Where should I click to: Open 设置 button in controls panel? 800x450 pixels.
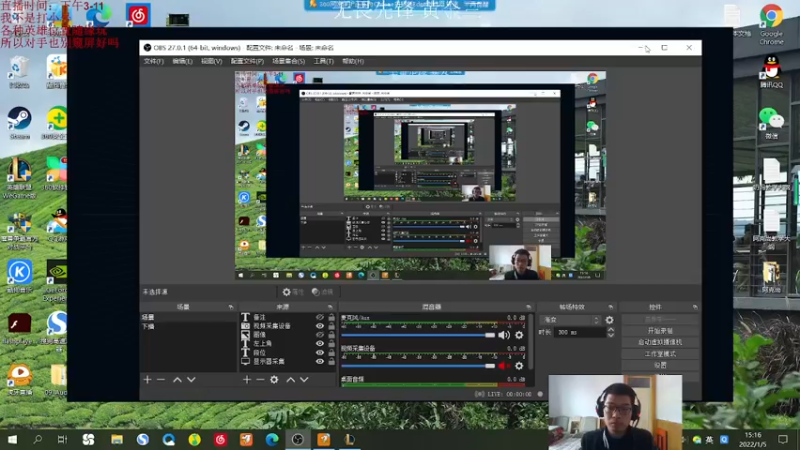[x=660, y=365]
